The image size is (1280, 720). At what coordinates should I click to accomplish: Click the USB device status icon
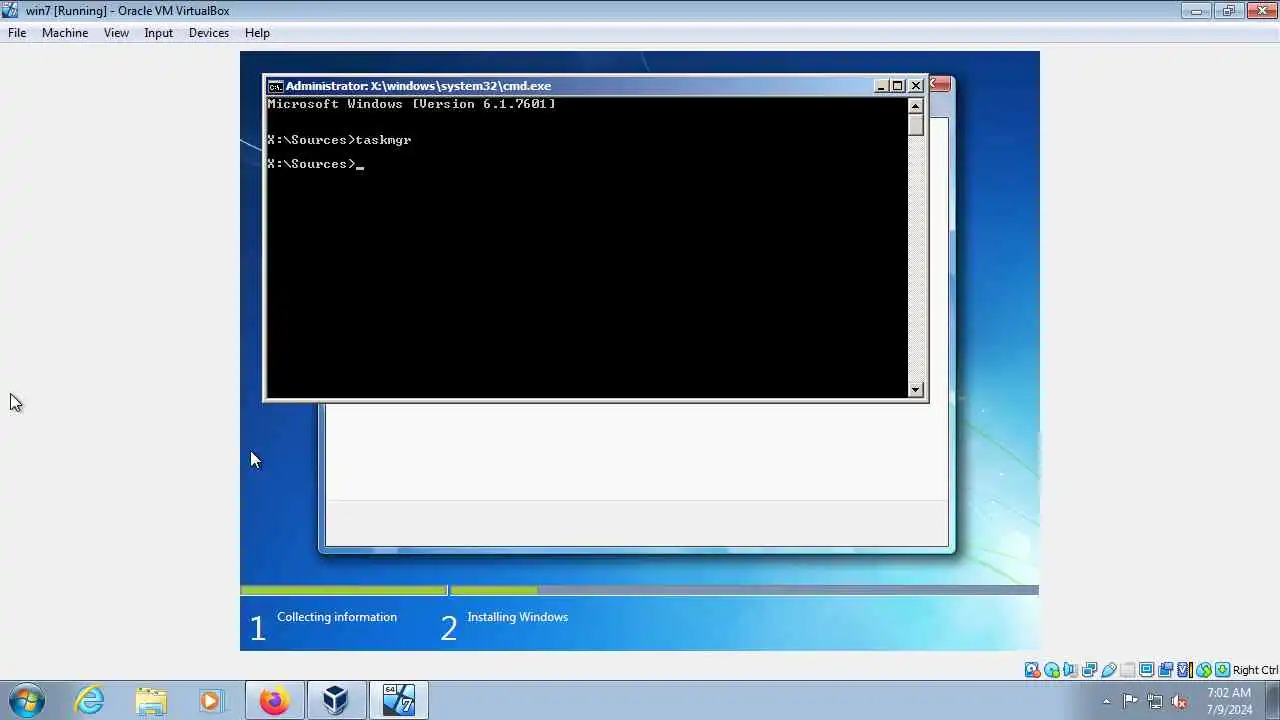tap(1108, 670)
